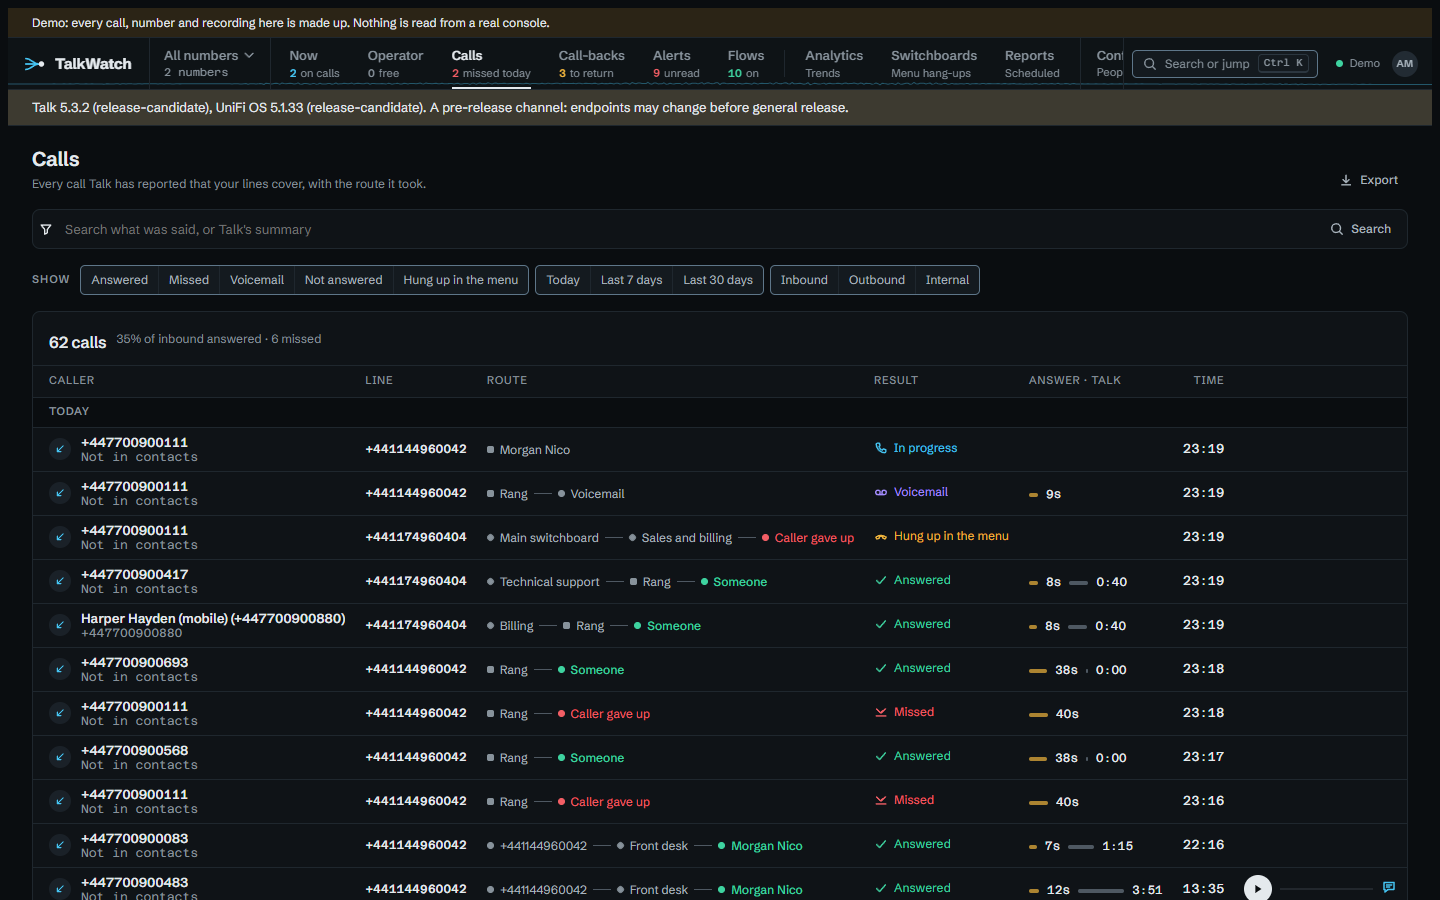Switch to the Operator tab
This screenshot has height=900, width=1440.
pyautogui.click(x=395, y=63)
